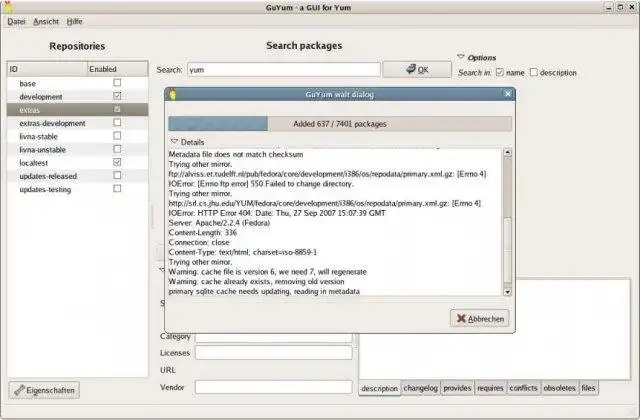The height and width of the screenshot is (420, 640).
Task: Enable the extras-development repository checkbox
Action: click(117, 122)
